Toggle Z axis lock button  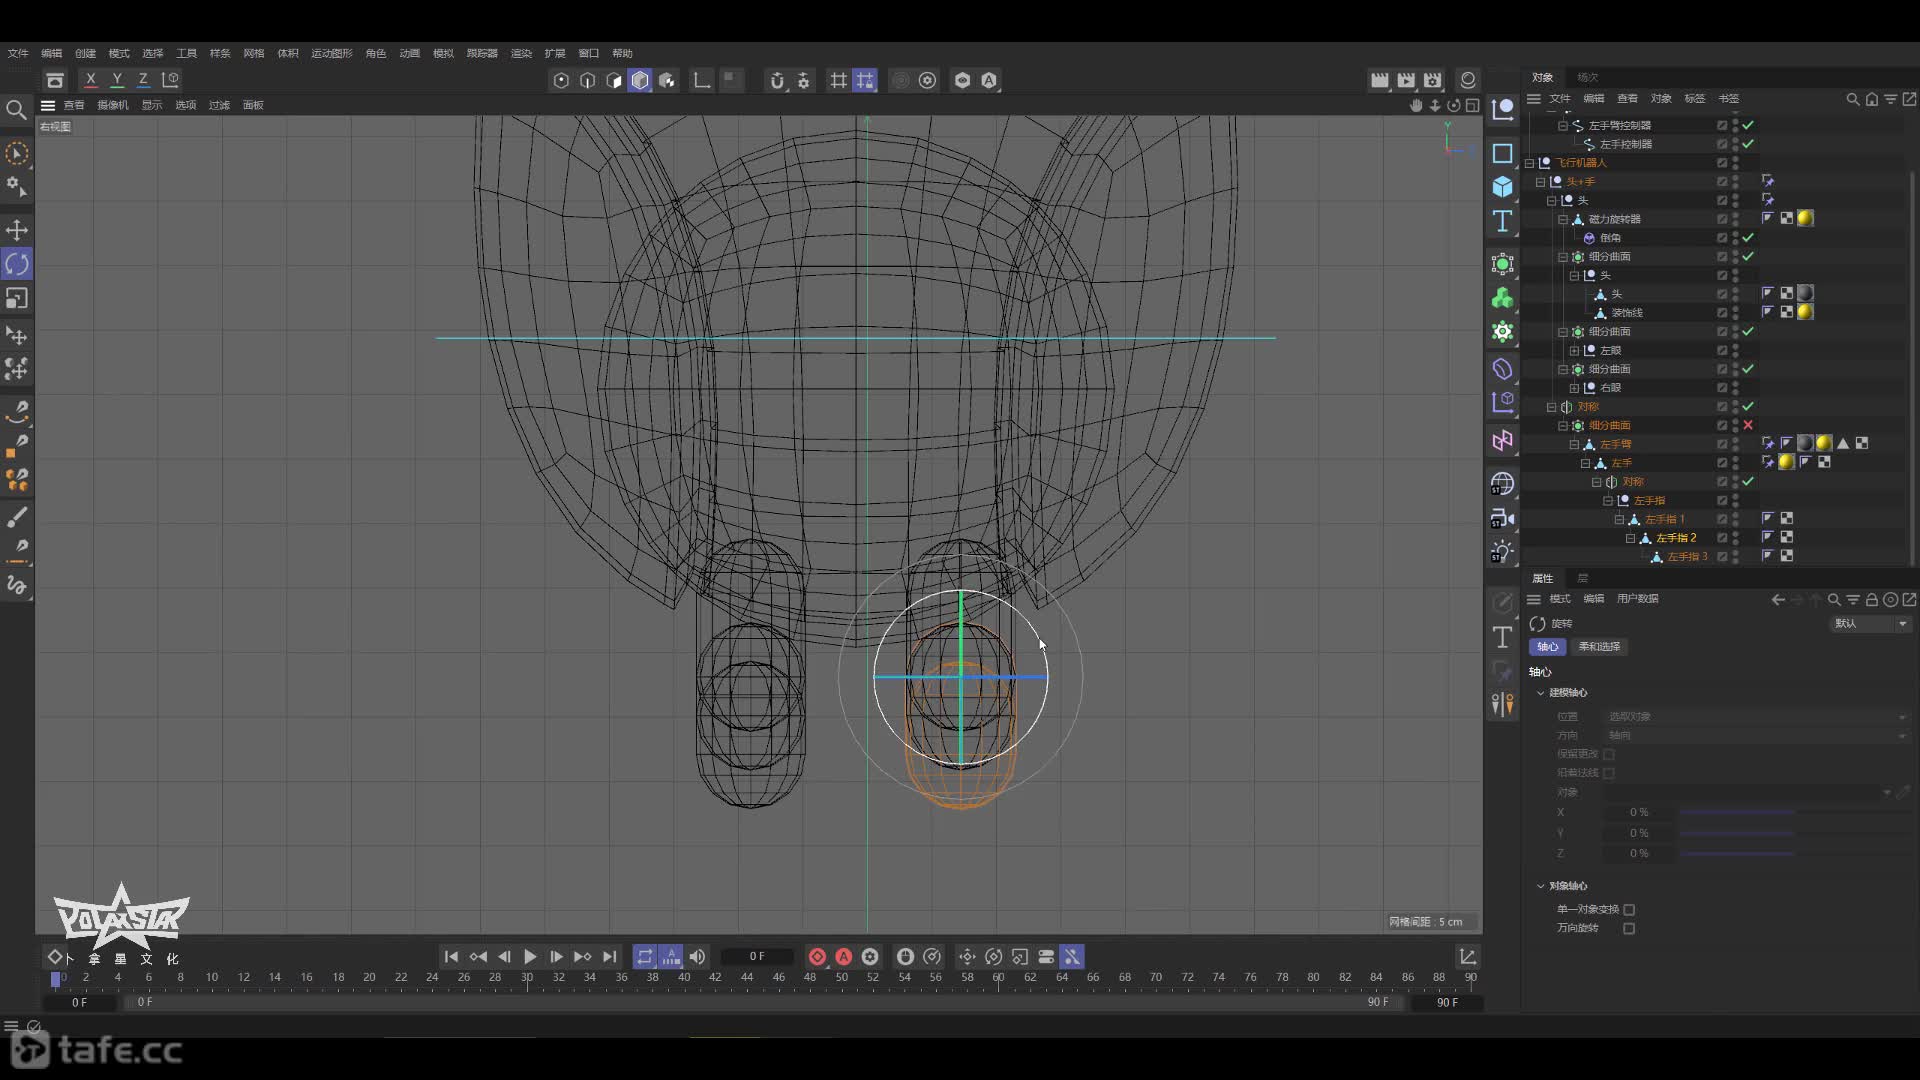pos(143,80)
